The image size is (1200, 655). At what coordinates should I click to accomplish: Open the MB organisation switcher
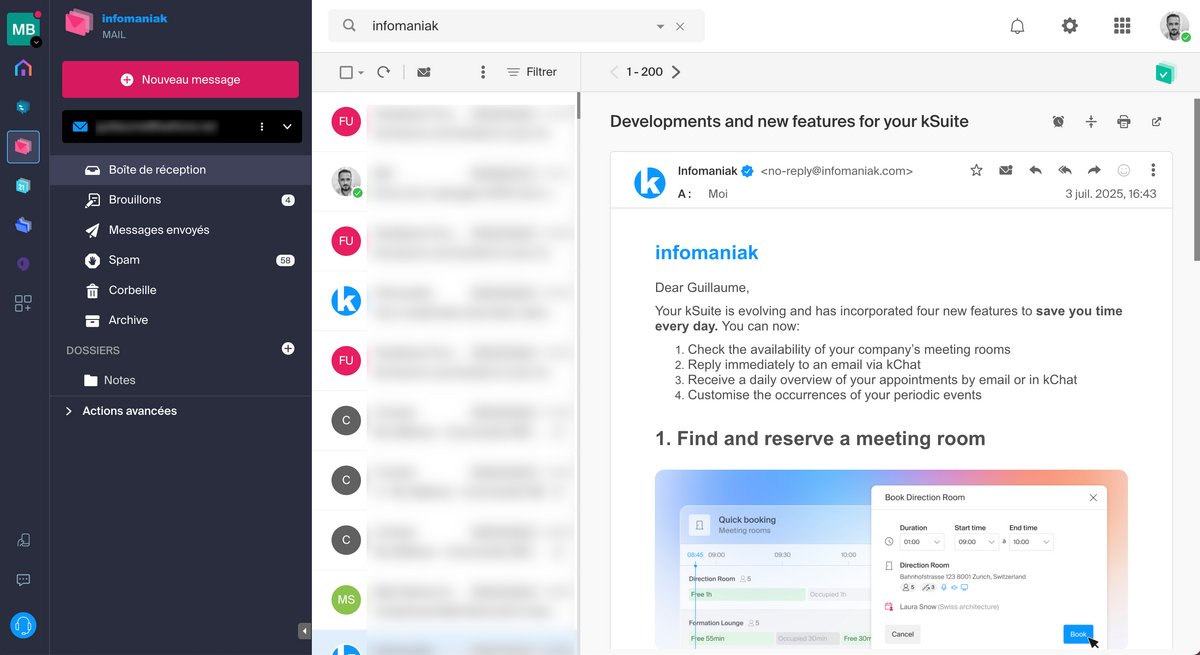[23, 29]
